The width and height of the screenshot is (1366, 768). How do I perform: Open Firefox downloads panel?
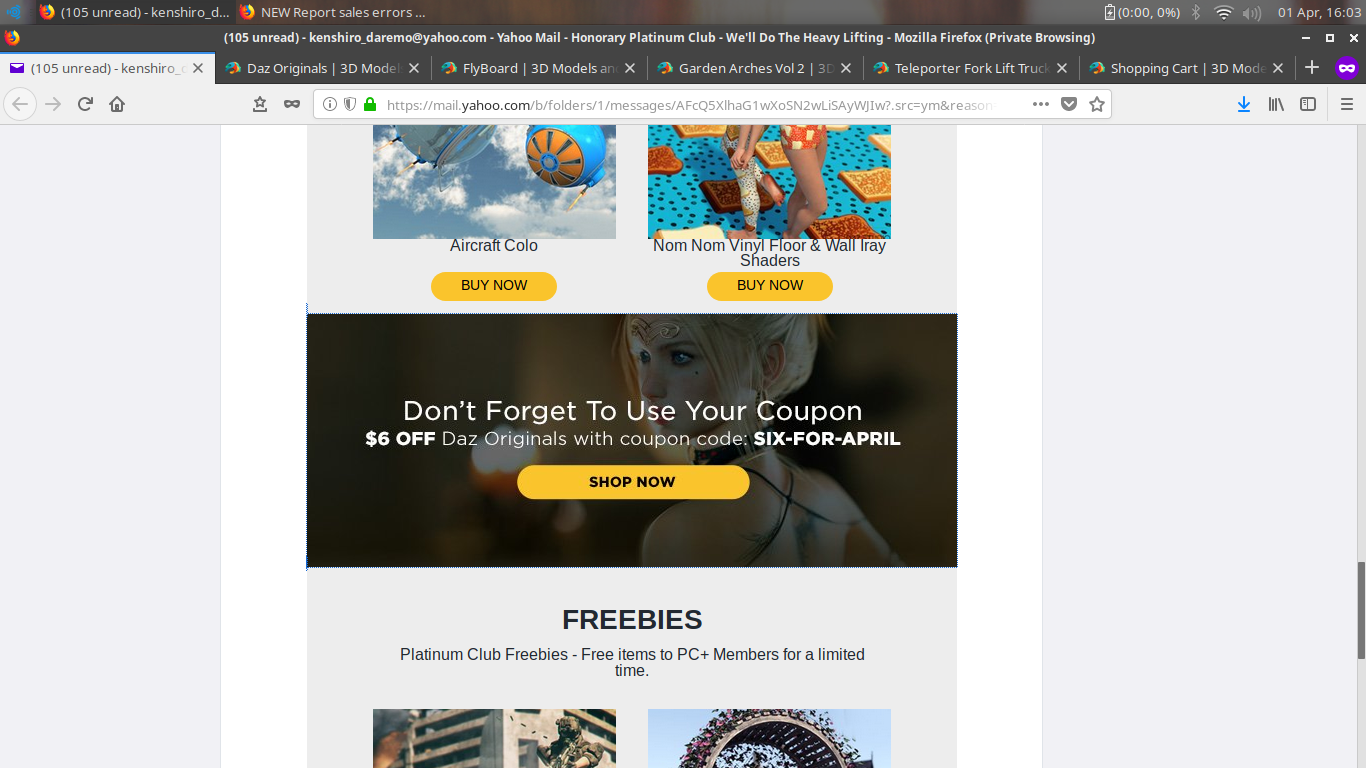coord(1244,104)
